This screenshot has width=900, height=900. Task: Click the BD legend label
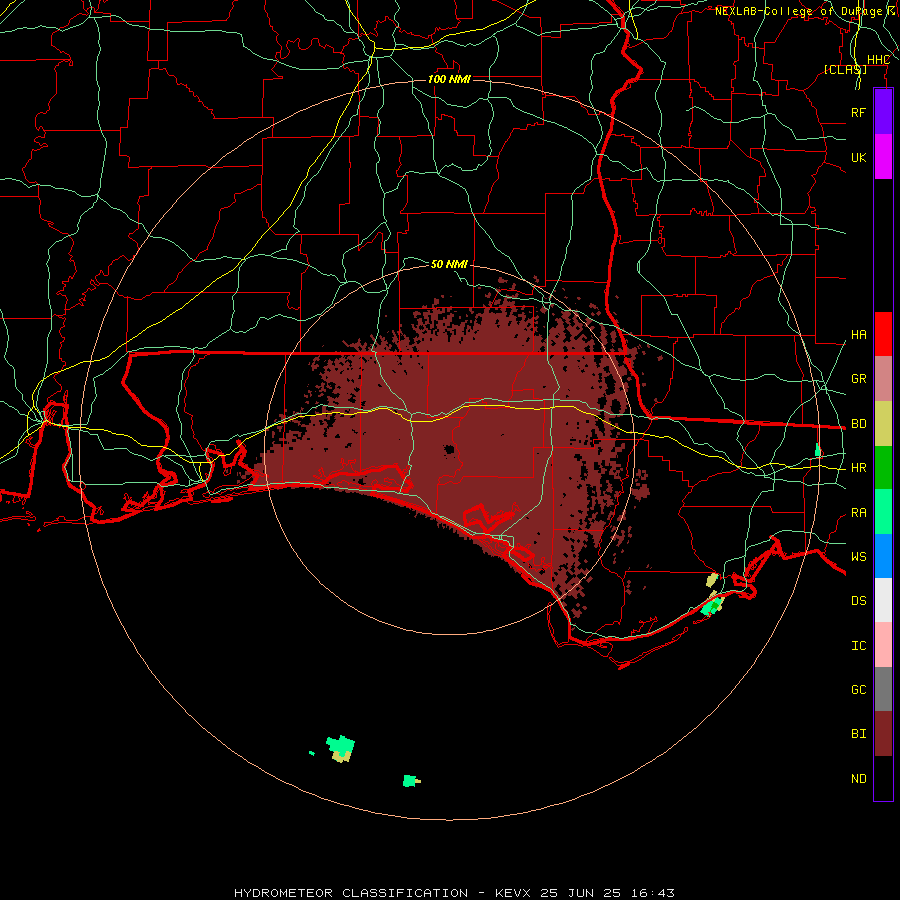(858, 424)
